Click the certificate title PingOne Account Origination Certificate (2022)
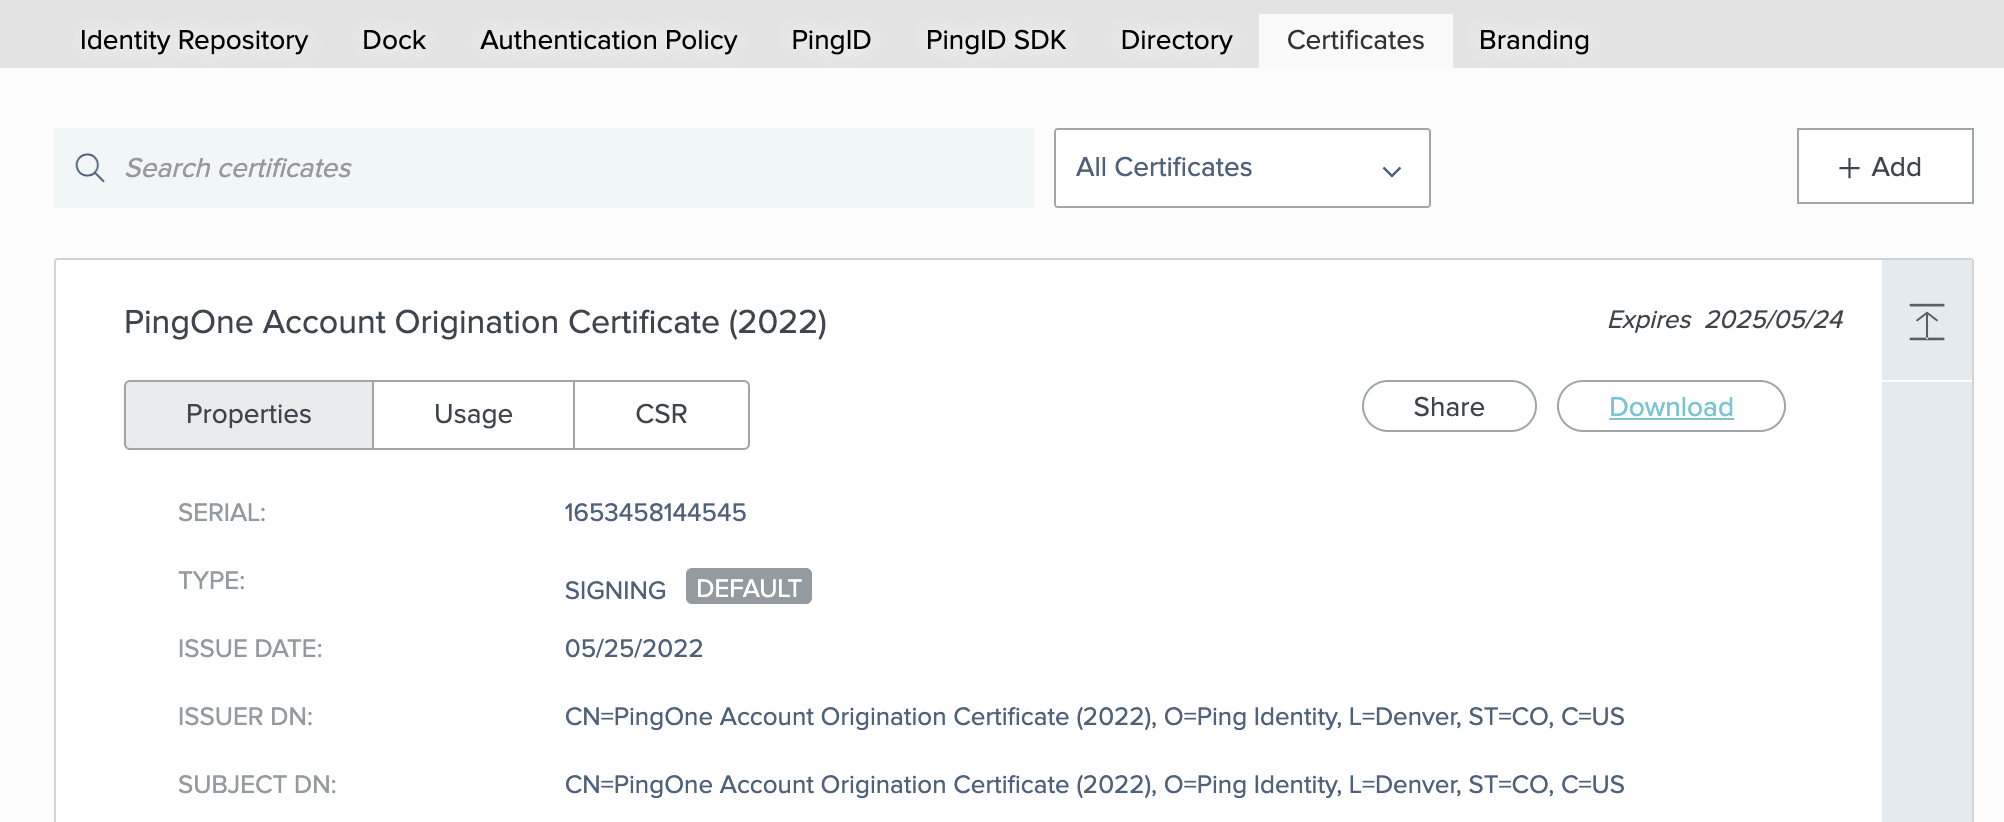Screen dimensions: 2004x822 475,322
